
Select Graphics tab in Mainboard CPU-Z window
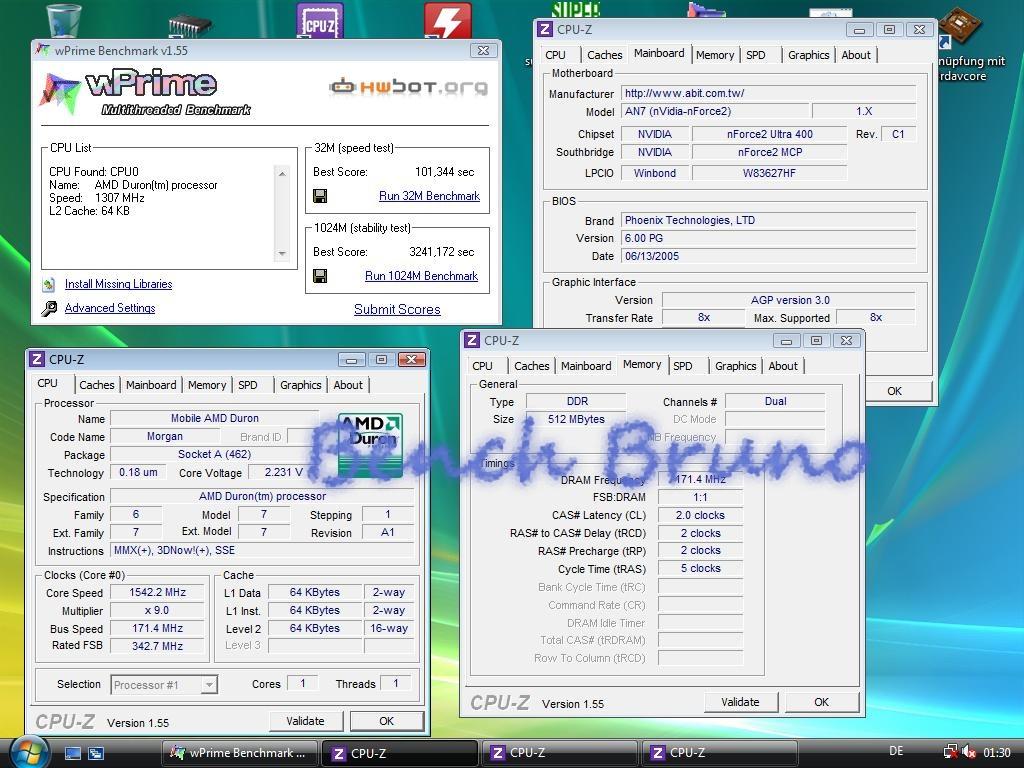coord(808,55)
